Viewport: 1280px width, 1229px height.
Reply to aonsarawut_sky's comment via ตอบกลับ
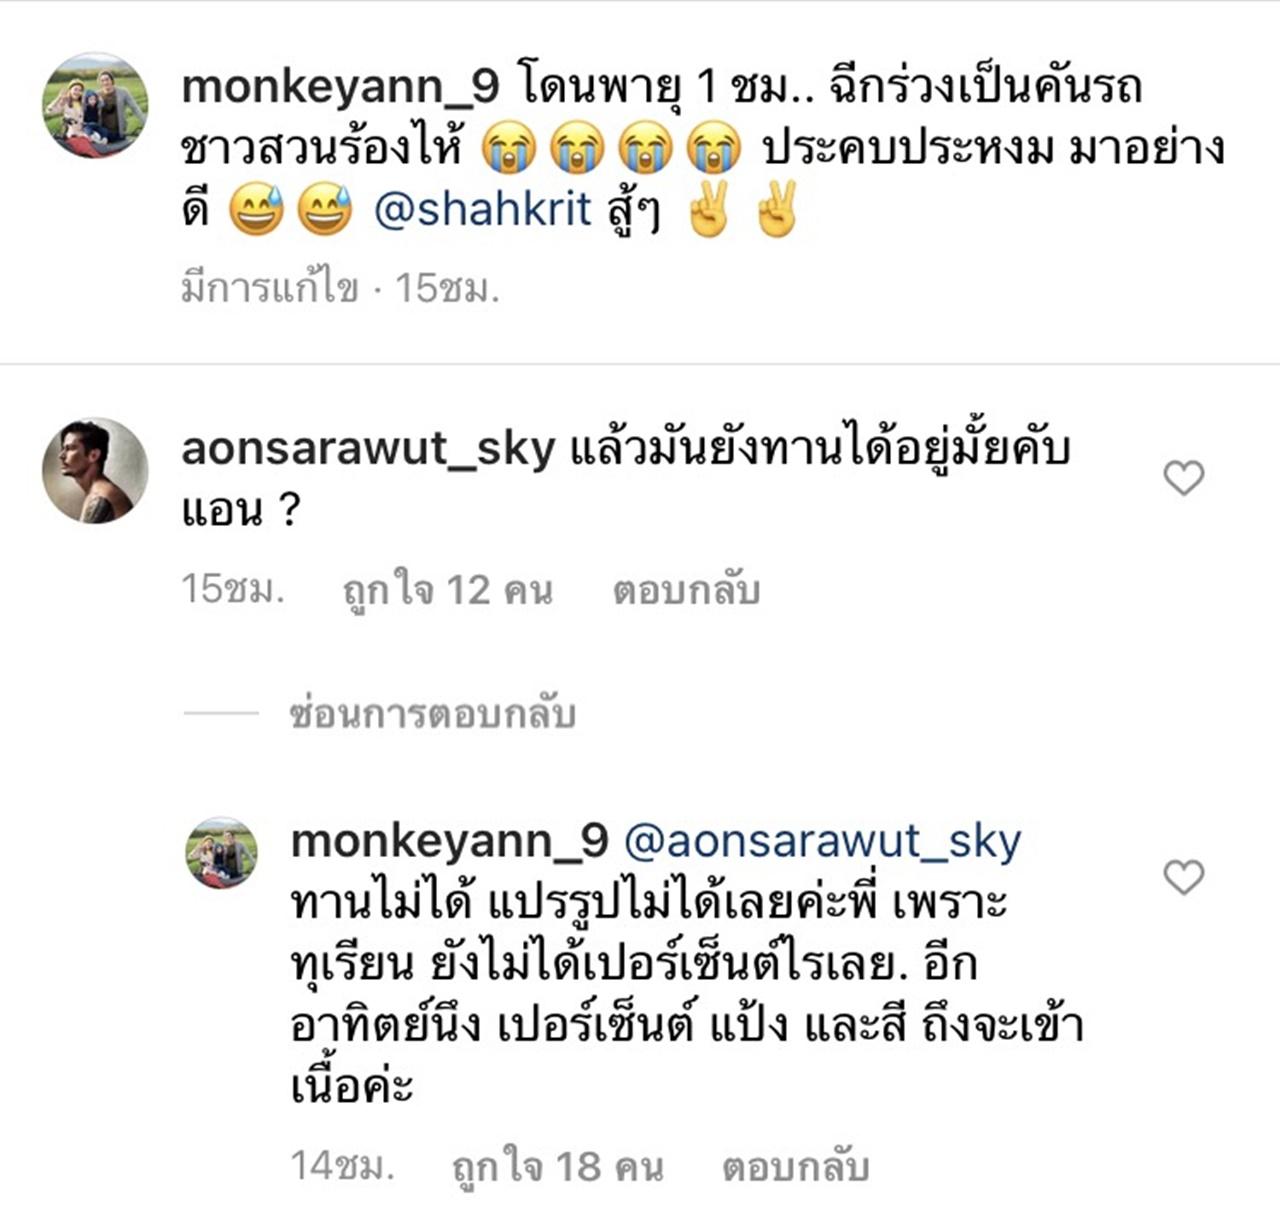point(686,590)
